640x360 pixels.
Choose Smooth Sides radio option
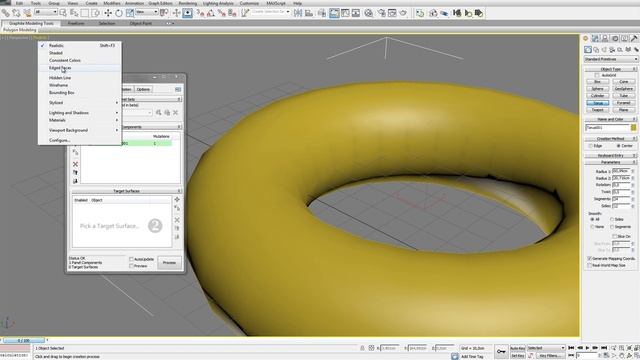click(x=612, y=220)
